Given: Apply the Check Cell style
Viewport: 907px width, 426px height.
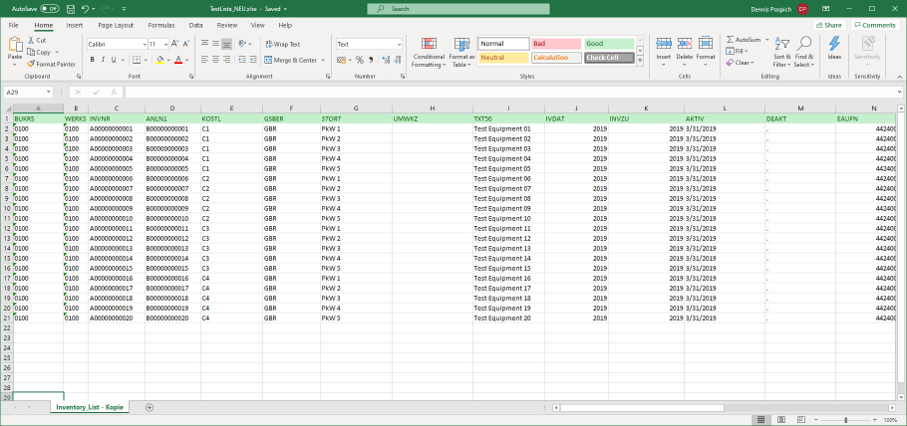Looking at the screenshot, I should [x=609, y=58].
